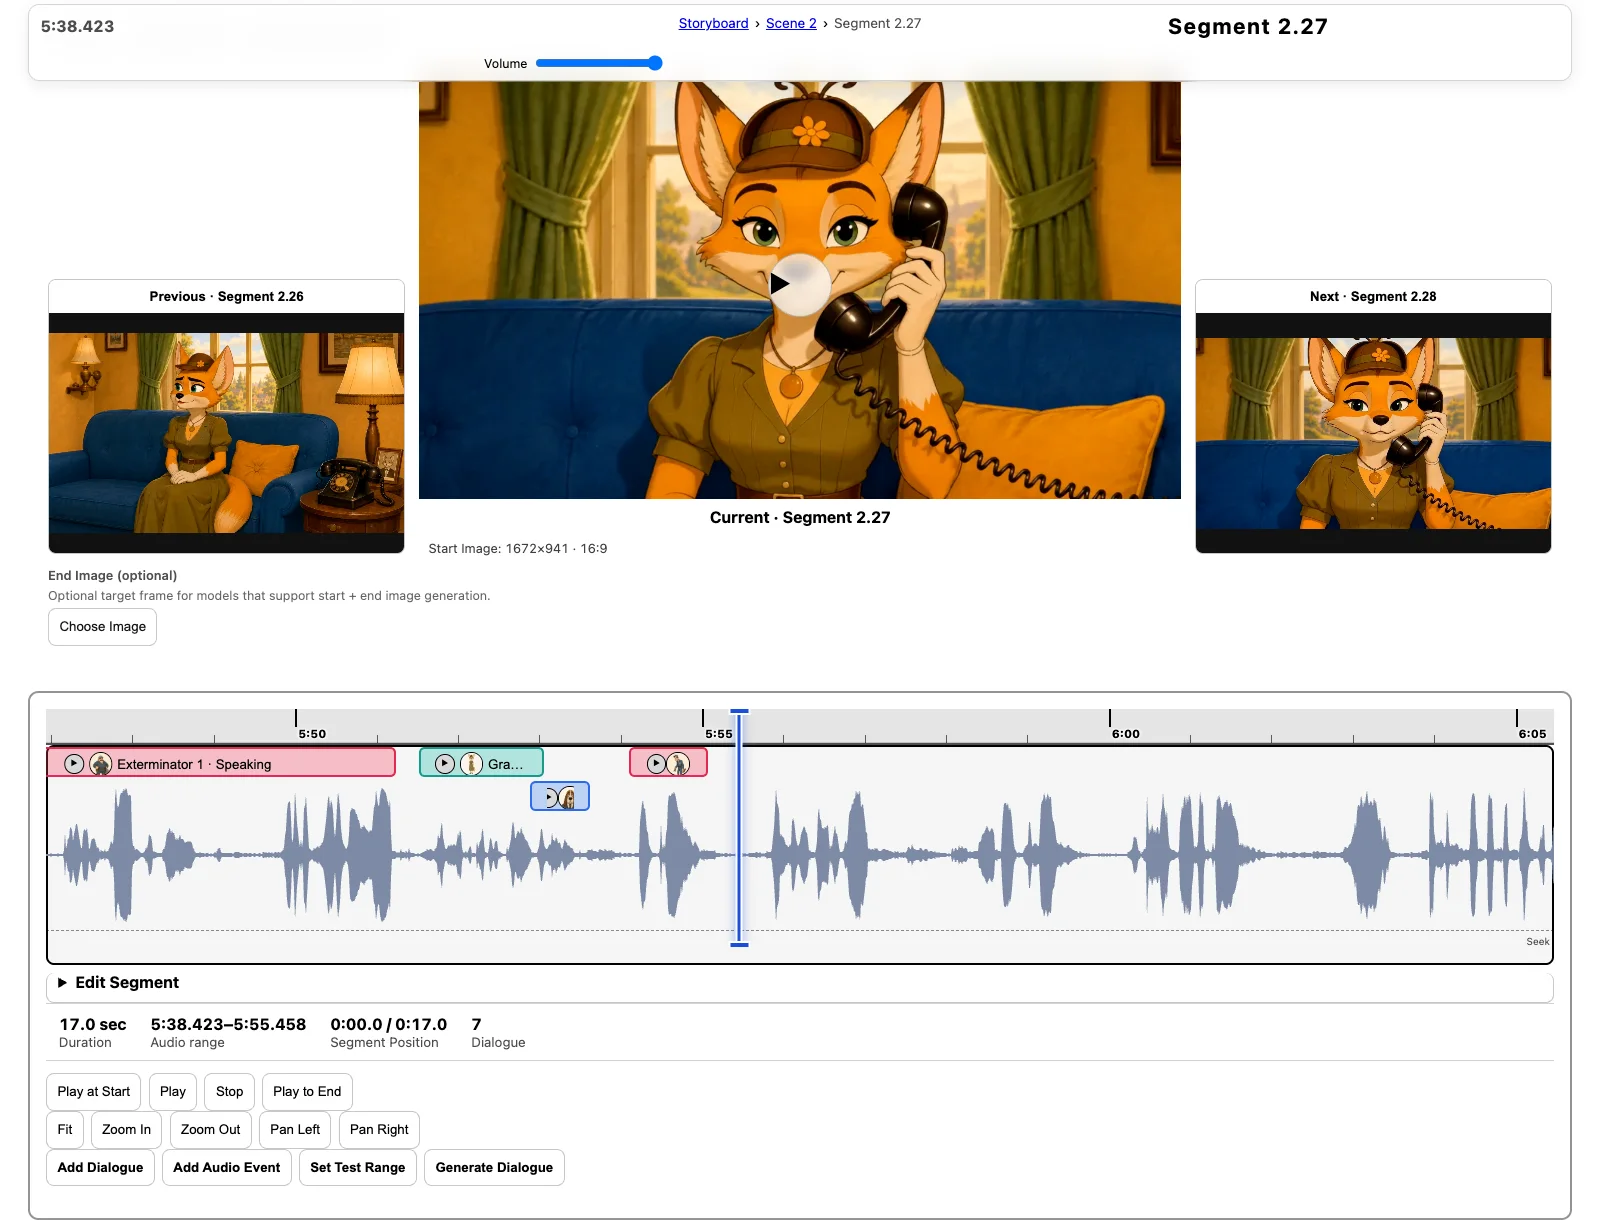Image resolution: width=1600 pixels, height=1220 pixels.
Task: Click the 5:50 mark on the timeline ruler
Action: coord(311,734)
